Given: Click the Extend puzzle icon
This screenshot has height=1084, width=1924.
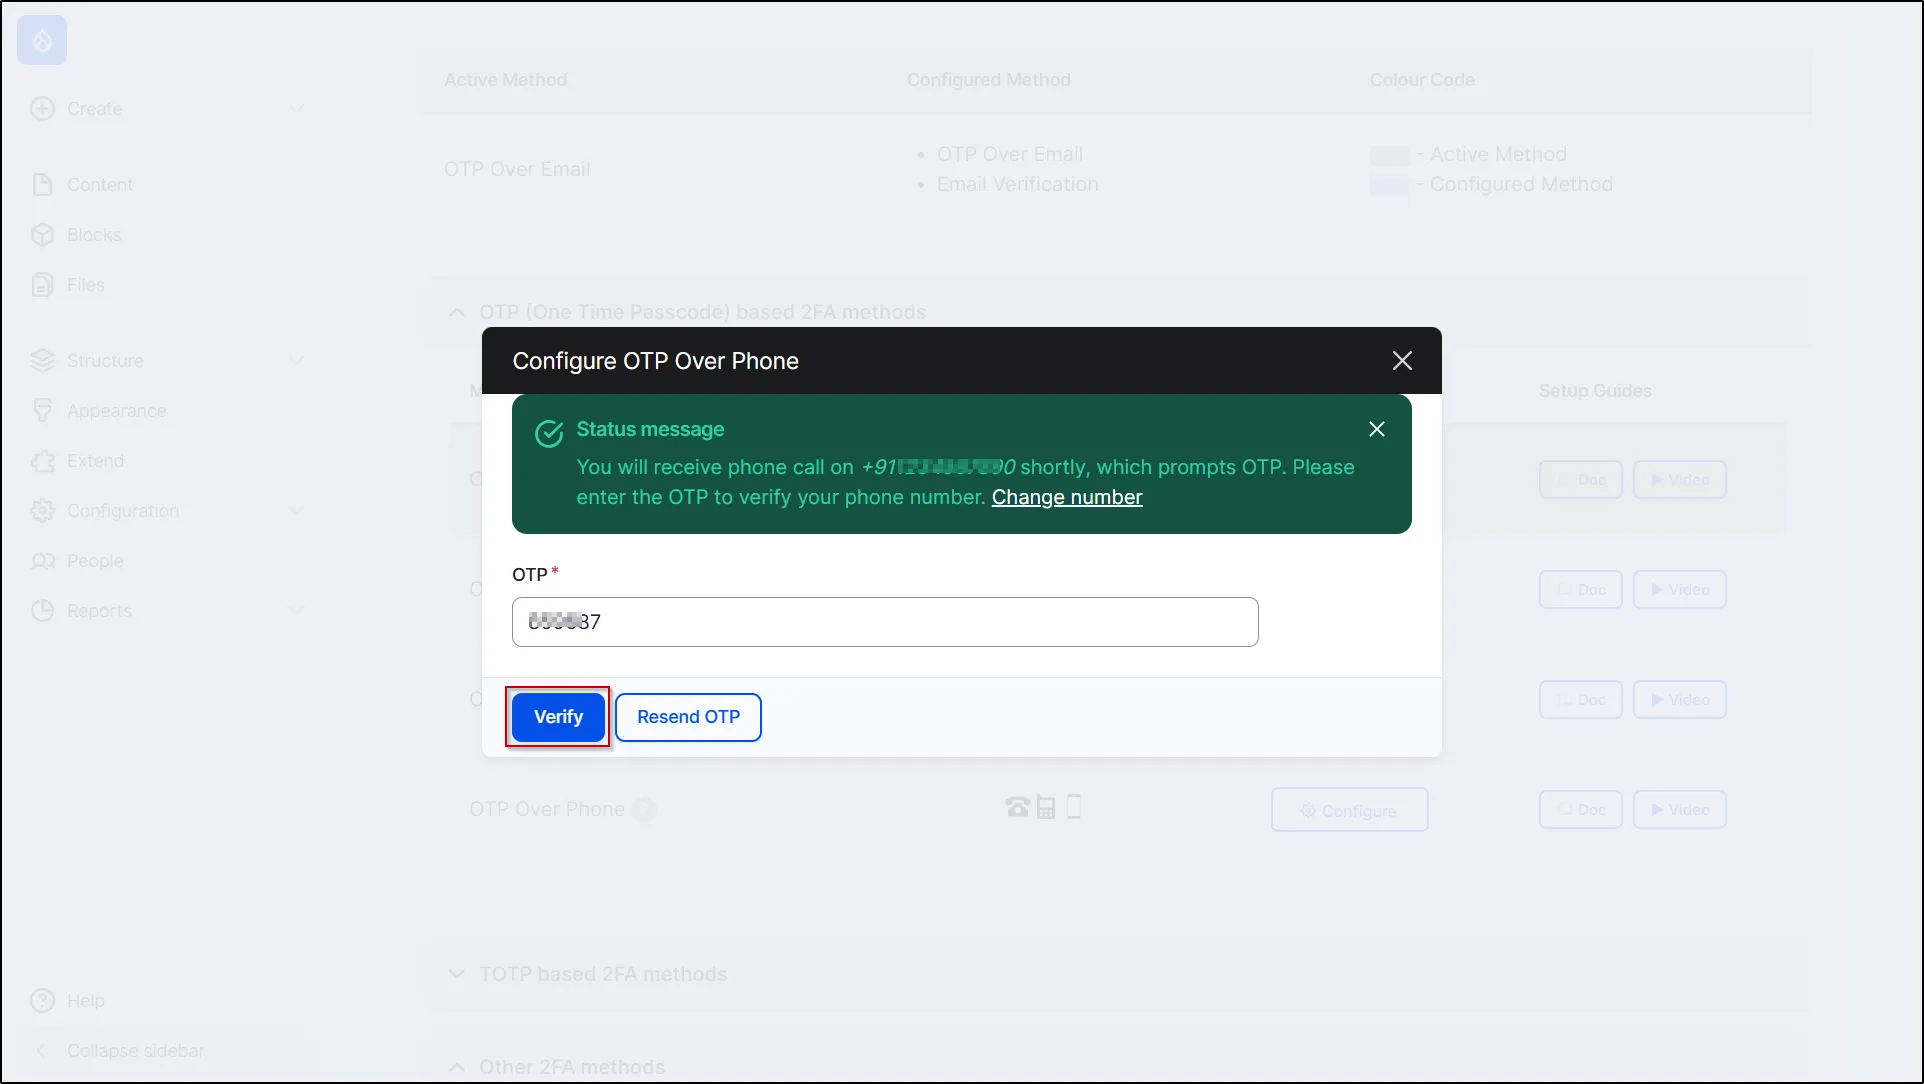Looking at the screenshot, I should [x=42, y=461].
